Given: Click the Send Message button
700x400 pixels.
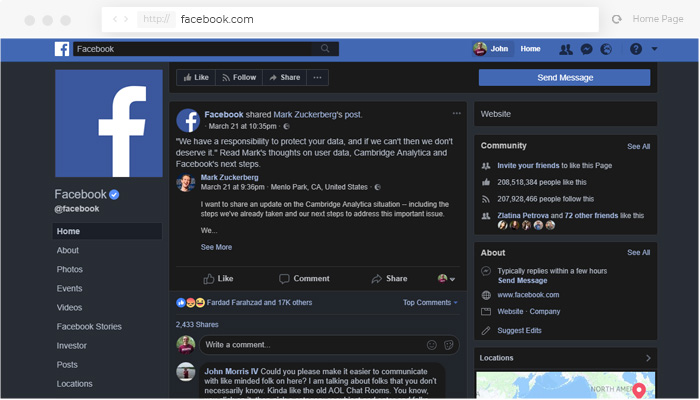Looking at the screenshot, I should point(564,77).
